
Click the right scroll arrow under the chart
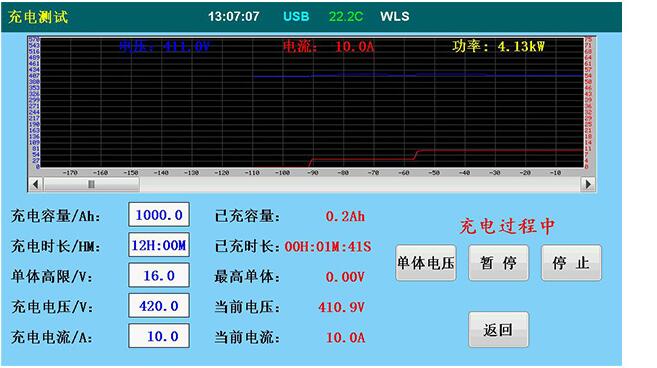coord(588,184)
